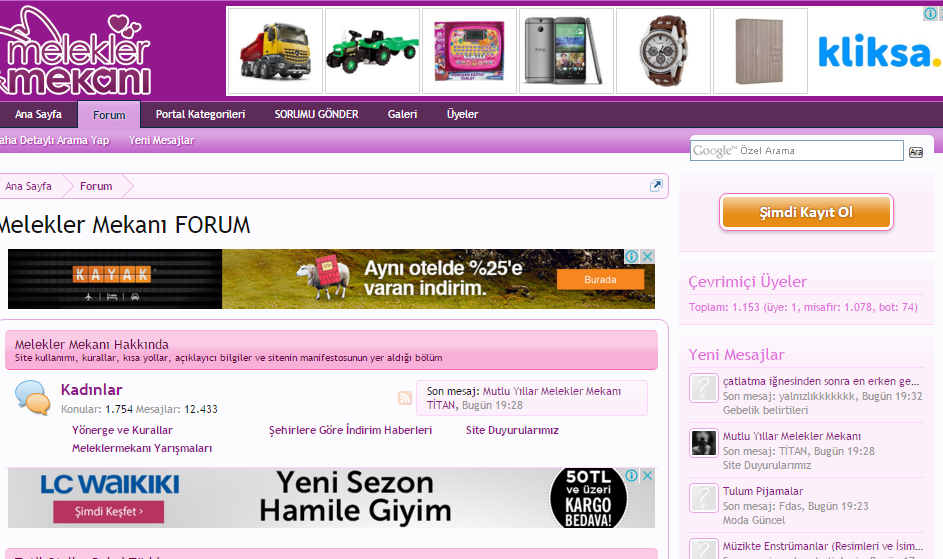Click the avatar beside çatlatma iğnesinden post
Screen dimensions: 943x559
click(703, 388)
